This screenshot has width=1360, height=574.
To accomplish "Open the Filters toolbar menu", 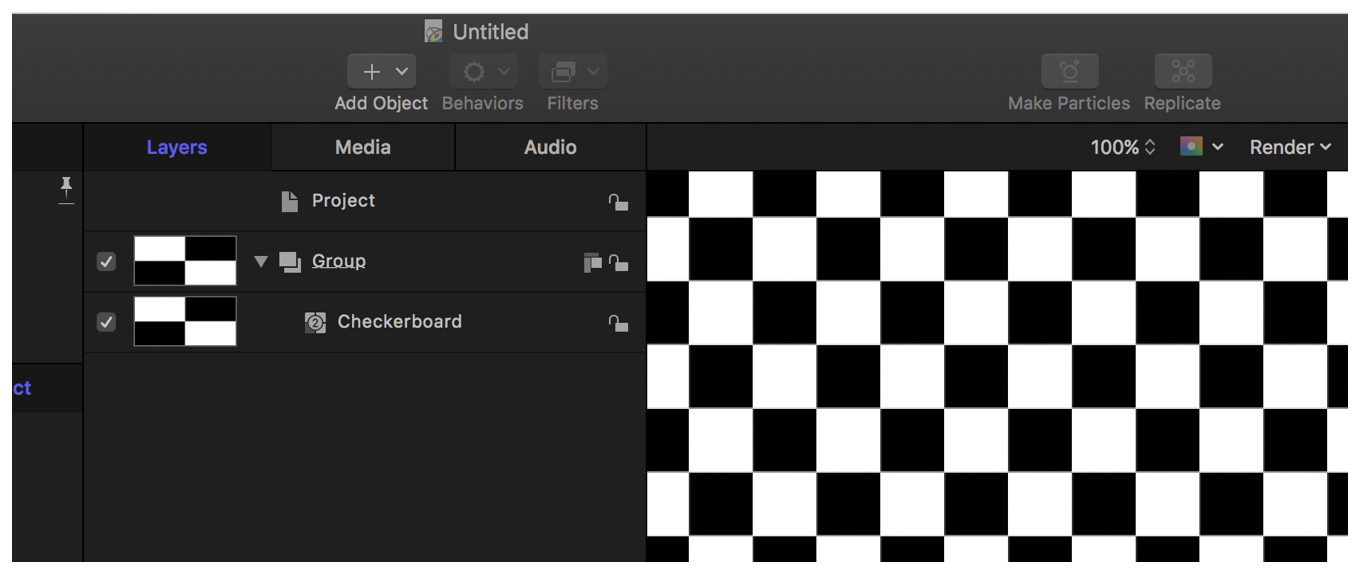I will 572,72.
